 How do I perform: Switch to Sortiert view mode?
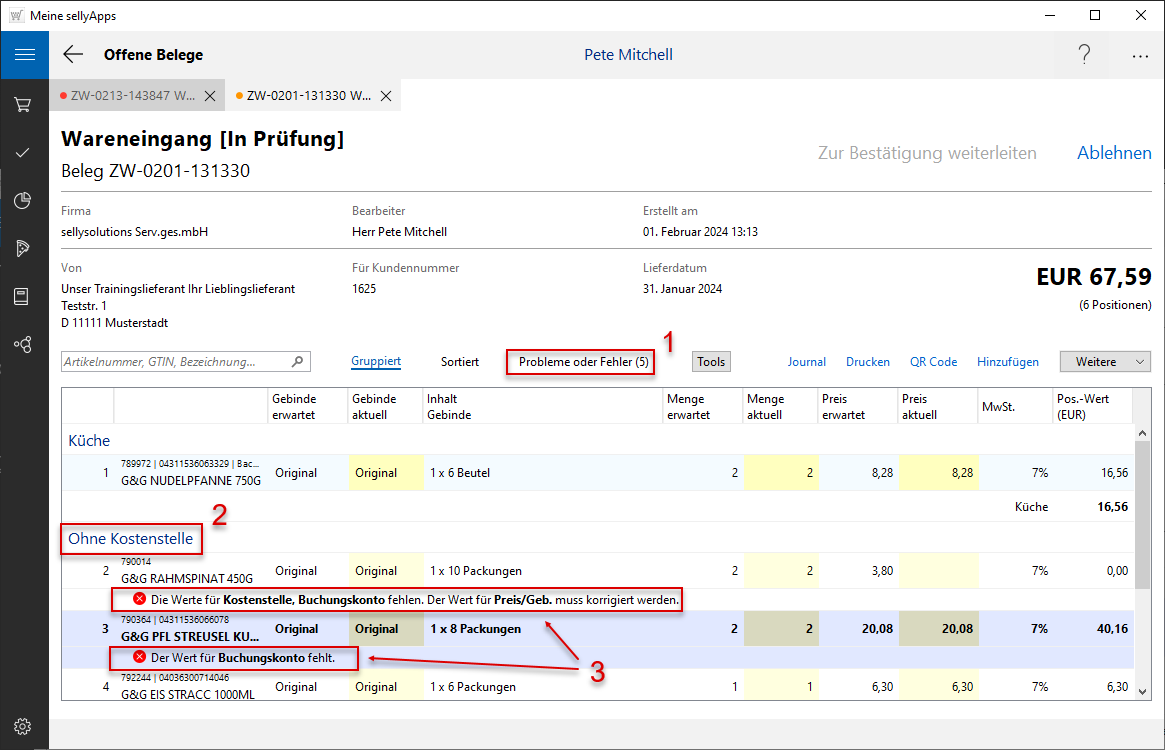coord(459,362)
